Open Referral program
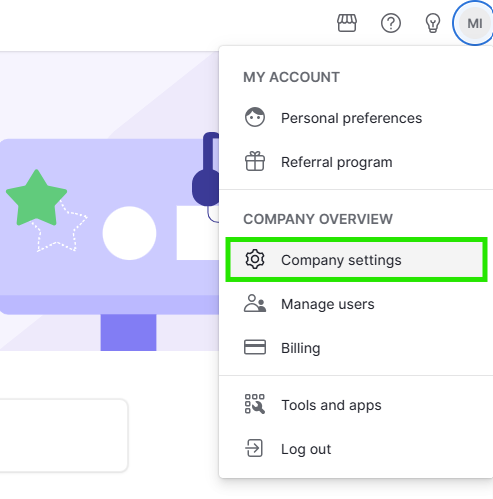 (356, 162)
